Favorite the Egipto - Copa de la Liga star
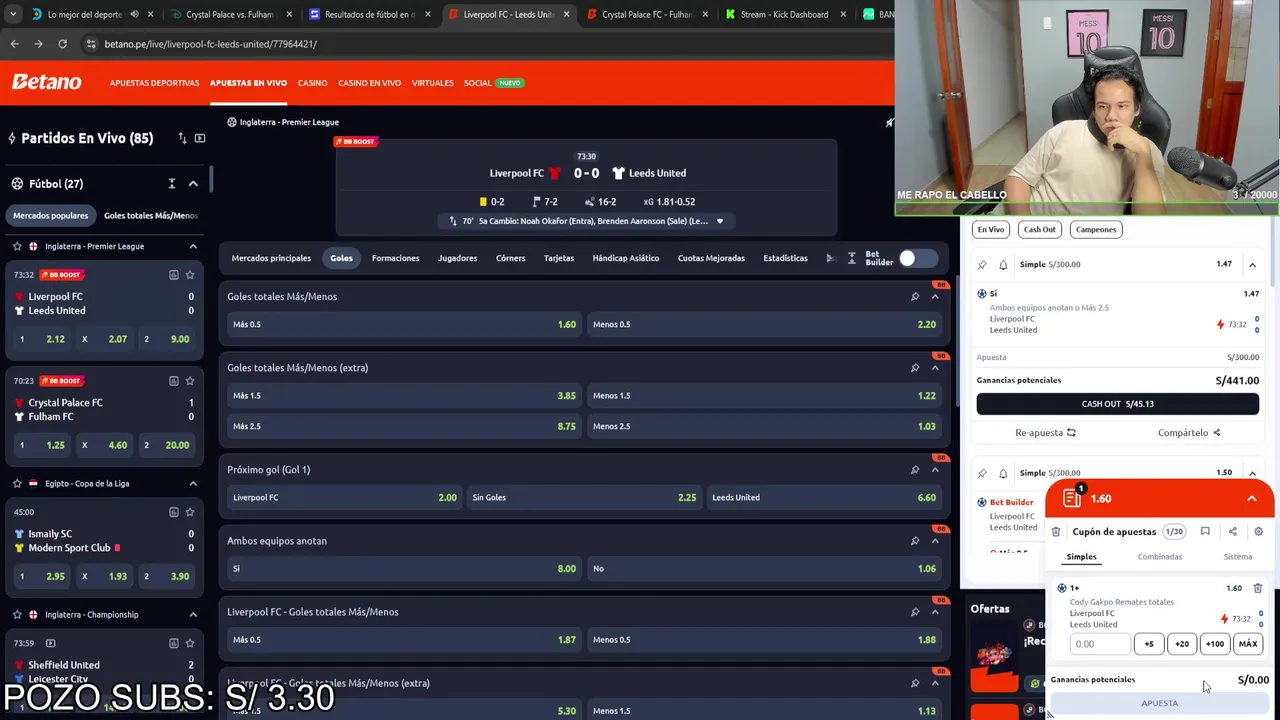Screen dimensions: 1280x720 17,483
